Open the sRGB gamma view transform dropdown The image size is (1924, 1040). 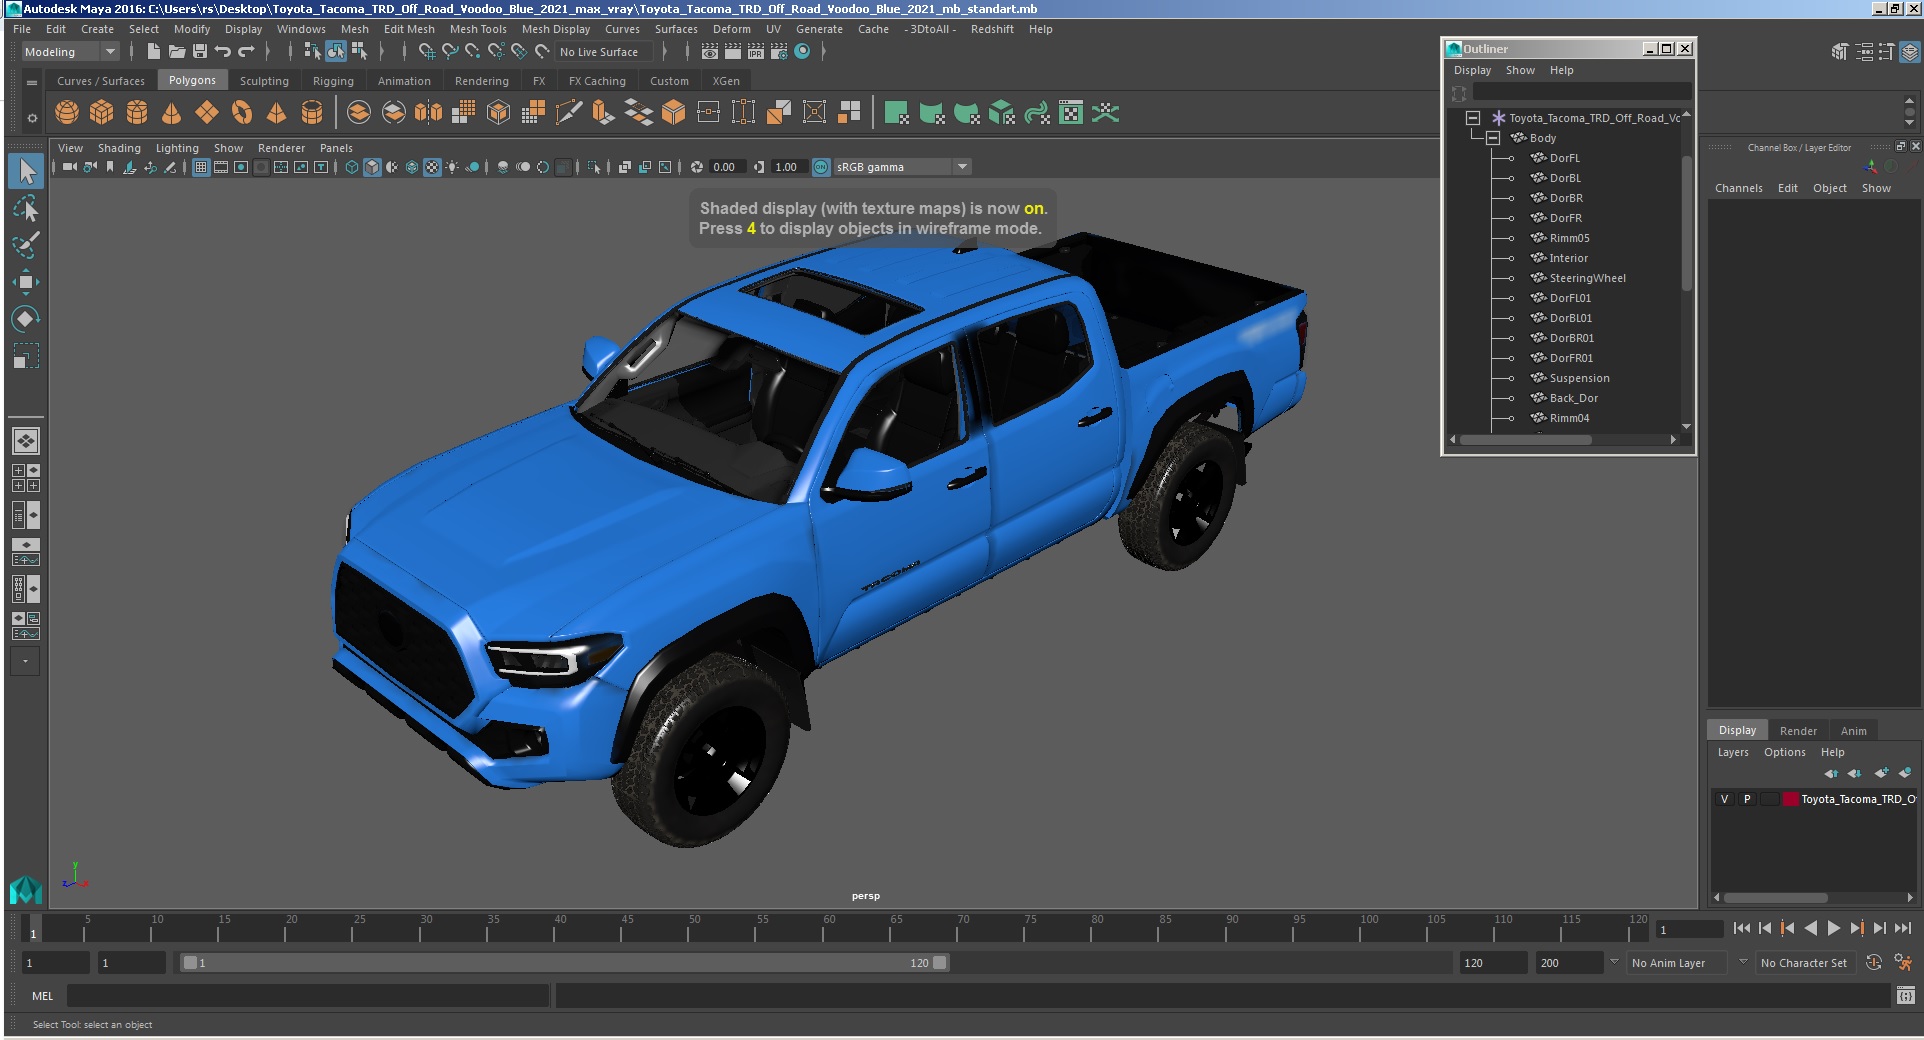902,167
